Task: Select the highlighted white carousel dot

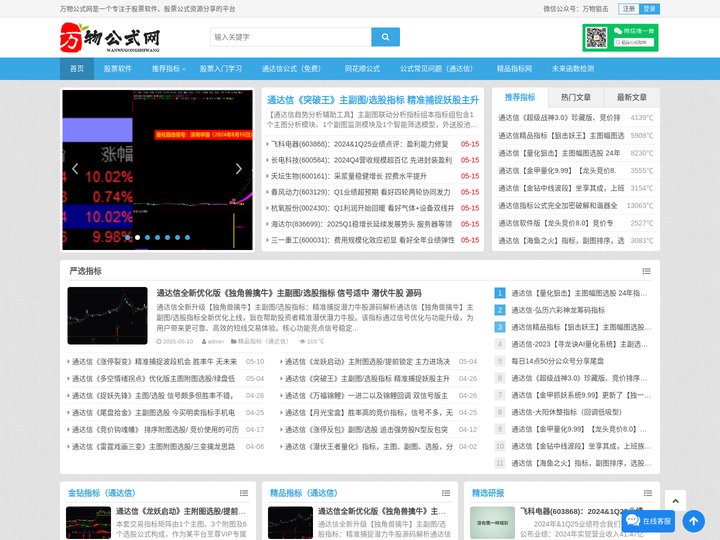Action: coord(137,237)
